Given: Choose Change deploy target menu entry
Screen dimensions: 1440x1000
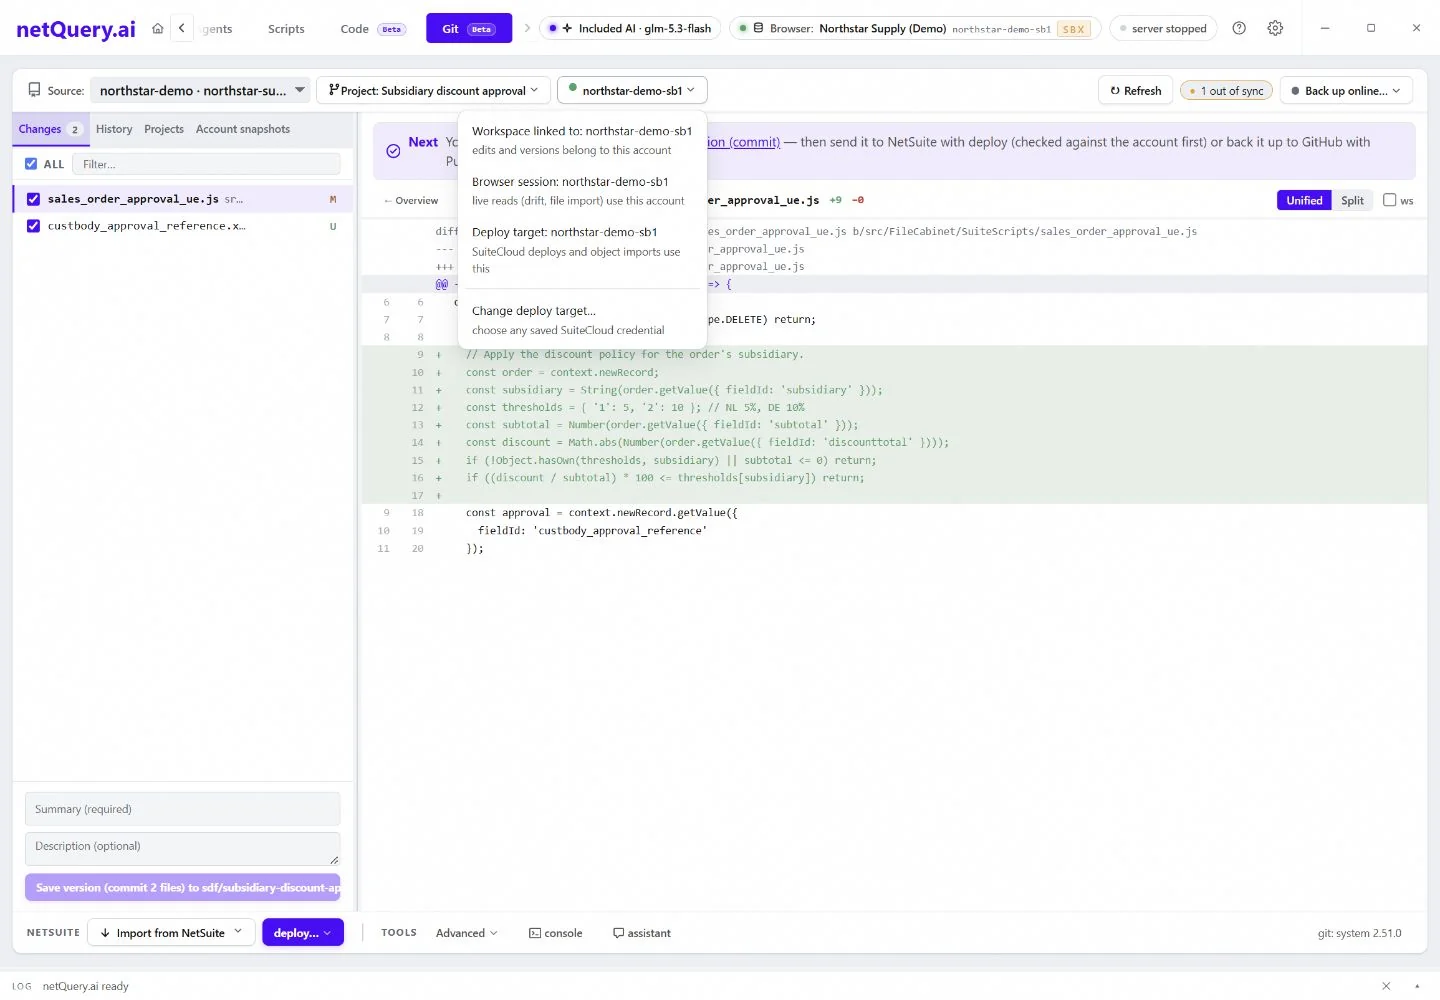Looking at the screenshot, I should [x=581, y=320].
